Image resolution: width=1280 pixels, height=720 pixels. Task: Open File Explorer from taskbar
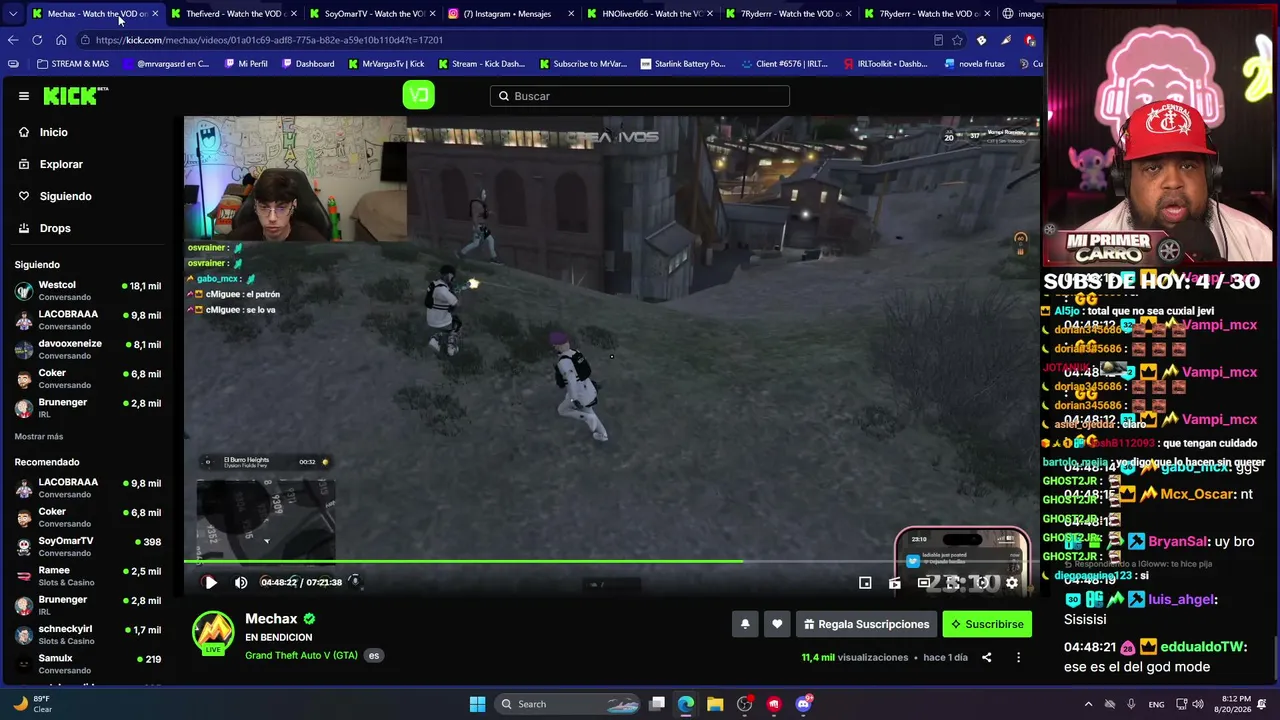pos(715,704)
